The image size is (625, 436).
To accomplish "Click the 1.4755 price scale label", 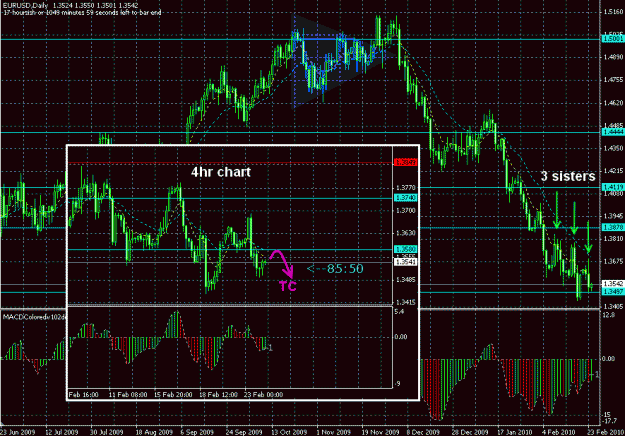I will [x=613, y=80].
